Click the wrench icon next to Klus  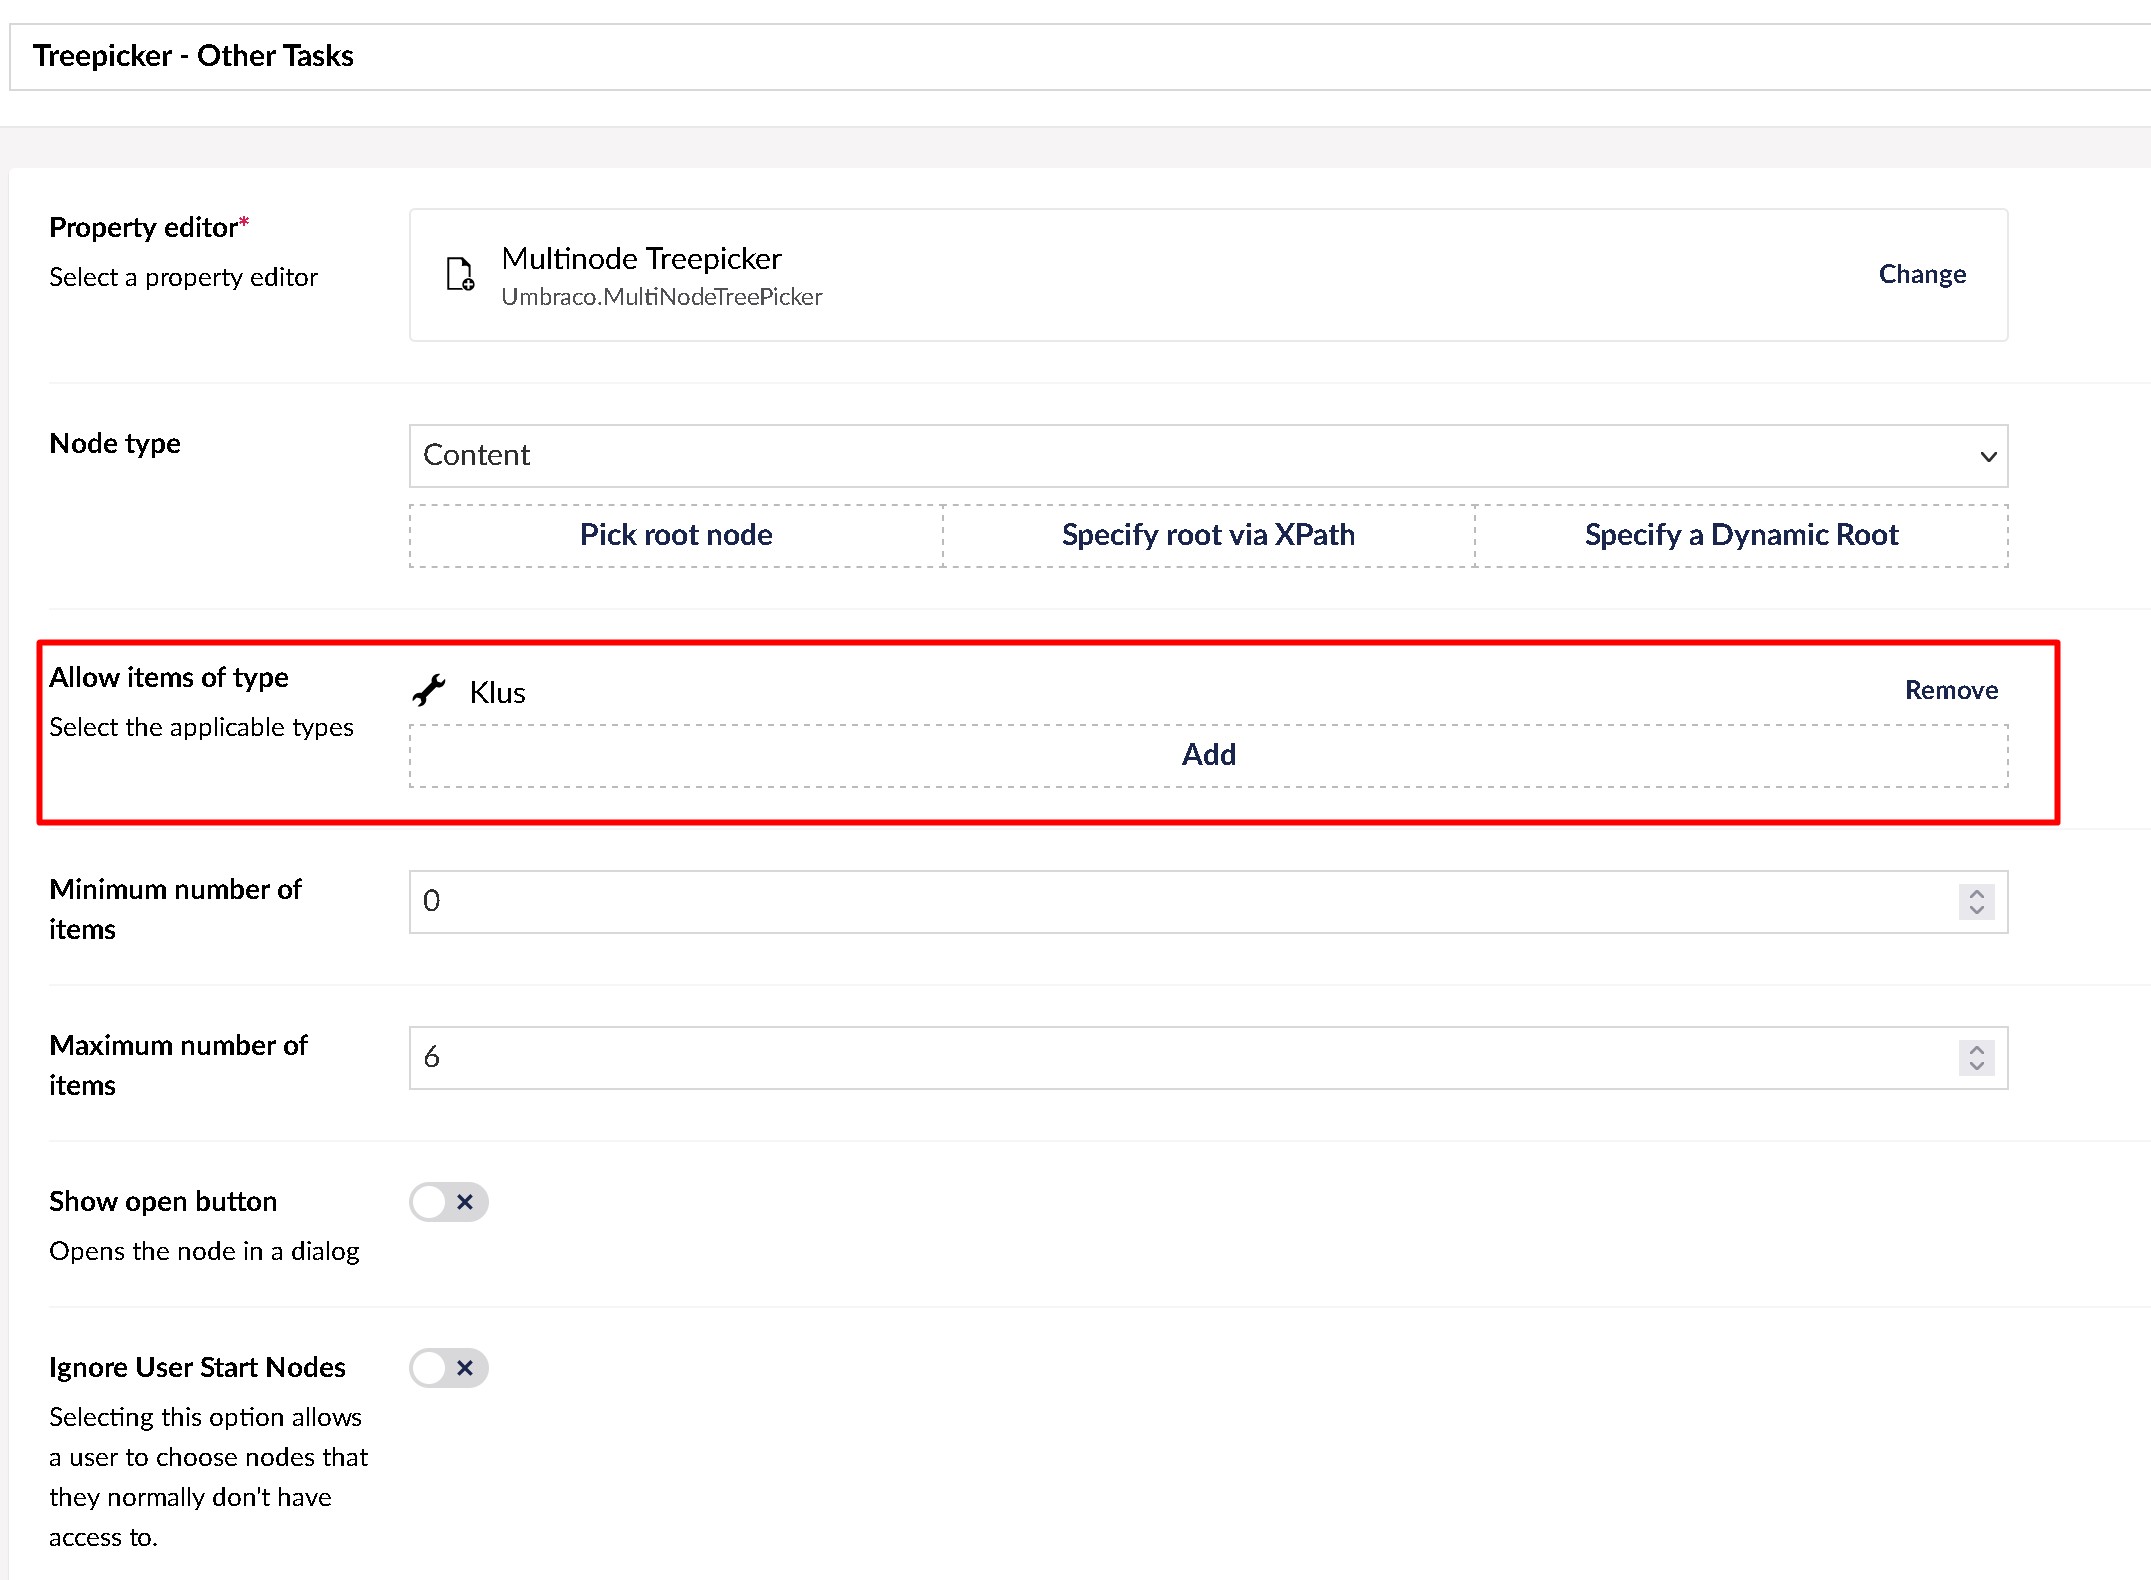430,690
